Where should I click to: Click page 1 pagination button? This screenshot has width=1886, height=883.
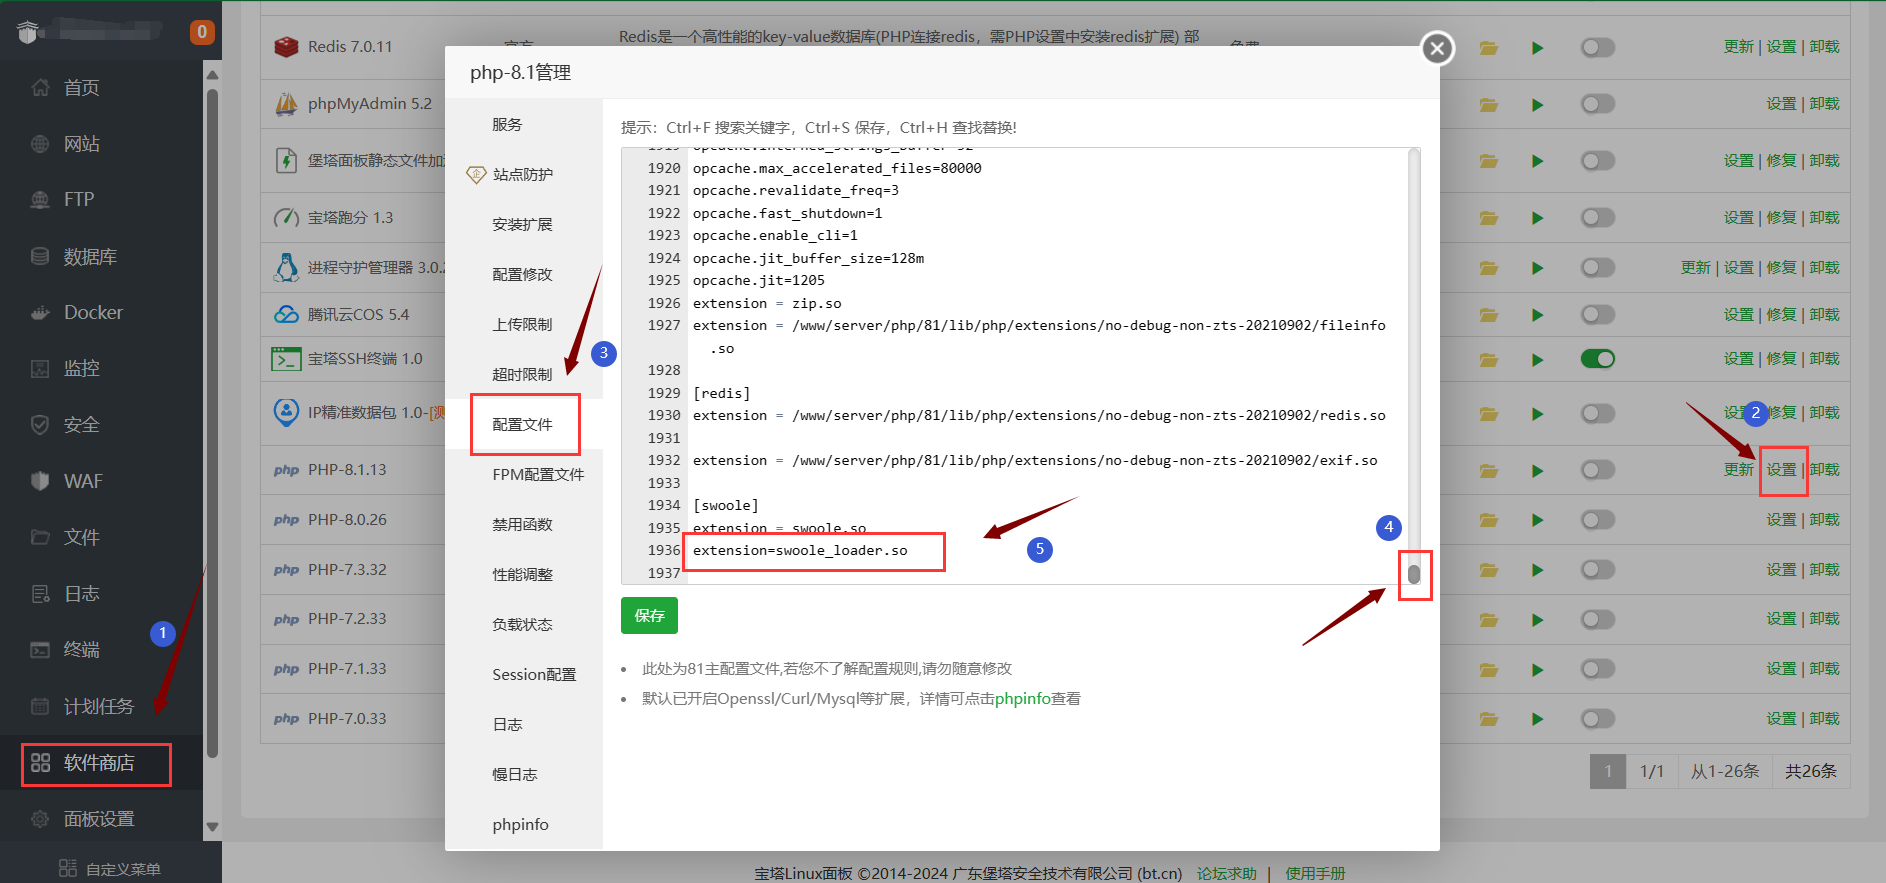(1608, 771)
